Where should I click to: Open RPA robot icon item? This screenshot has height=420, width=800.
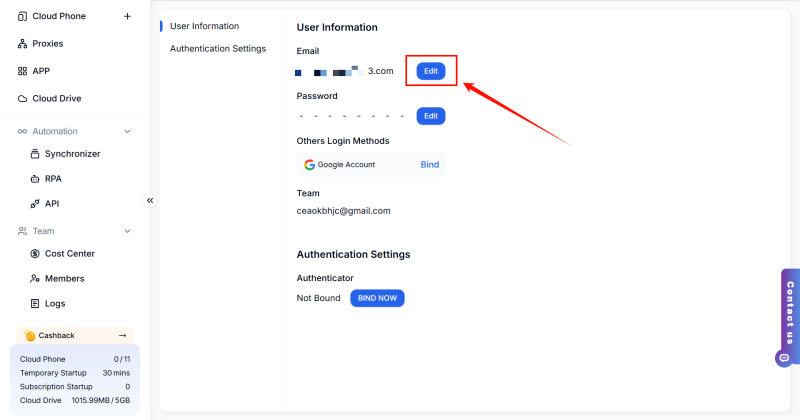click(x=36, y=179)
